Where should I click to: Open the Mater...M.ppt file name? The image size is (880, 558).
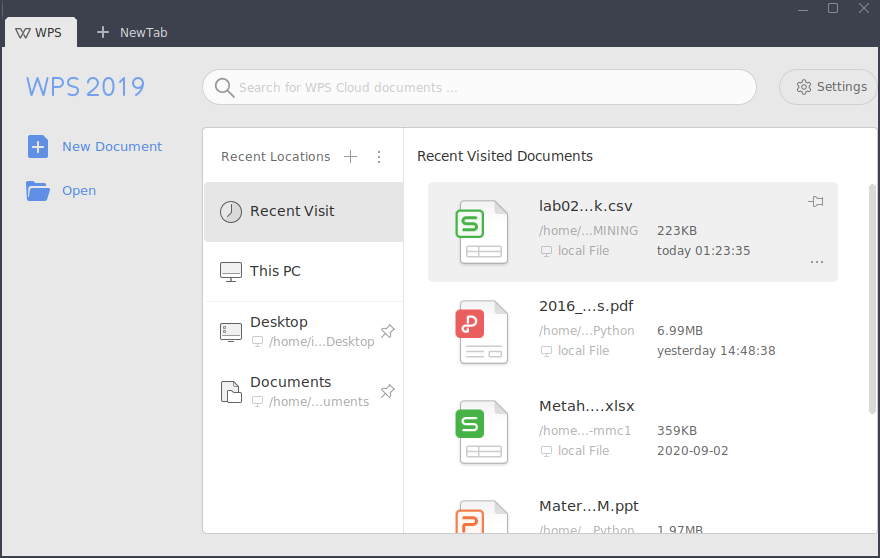[x=589, y=506]
